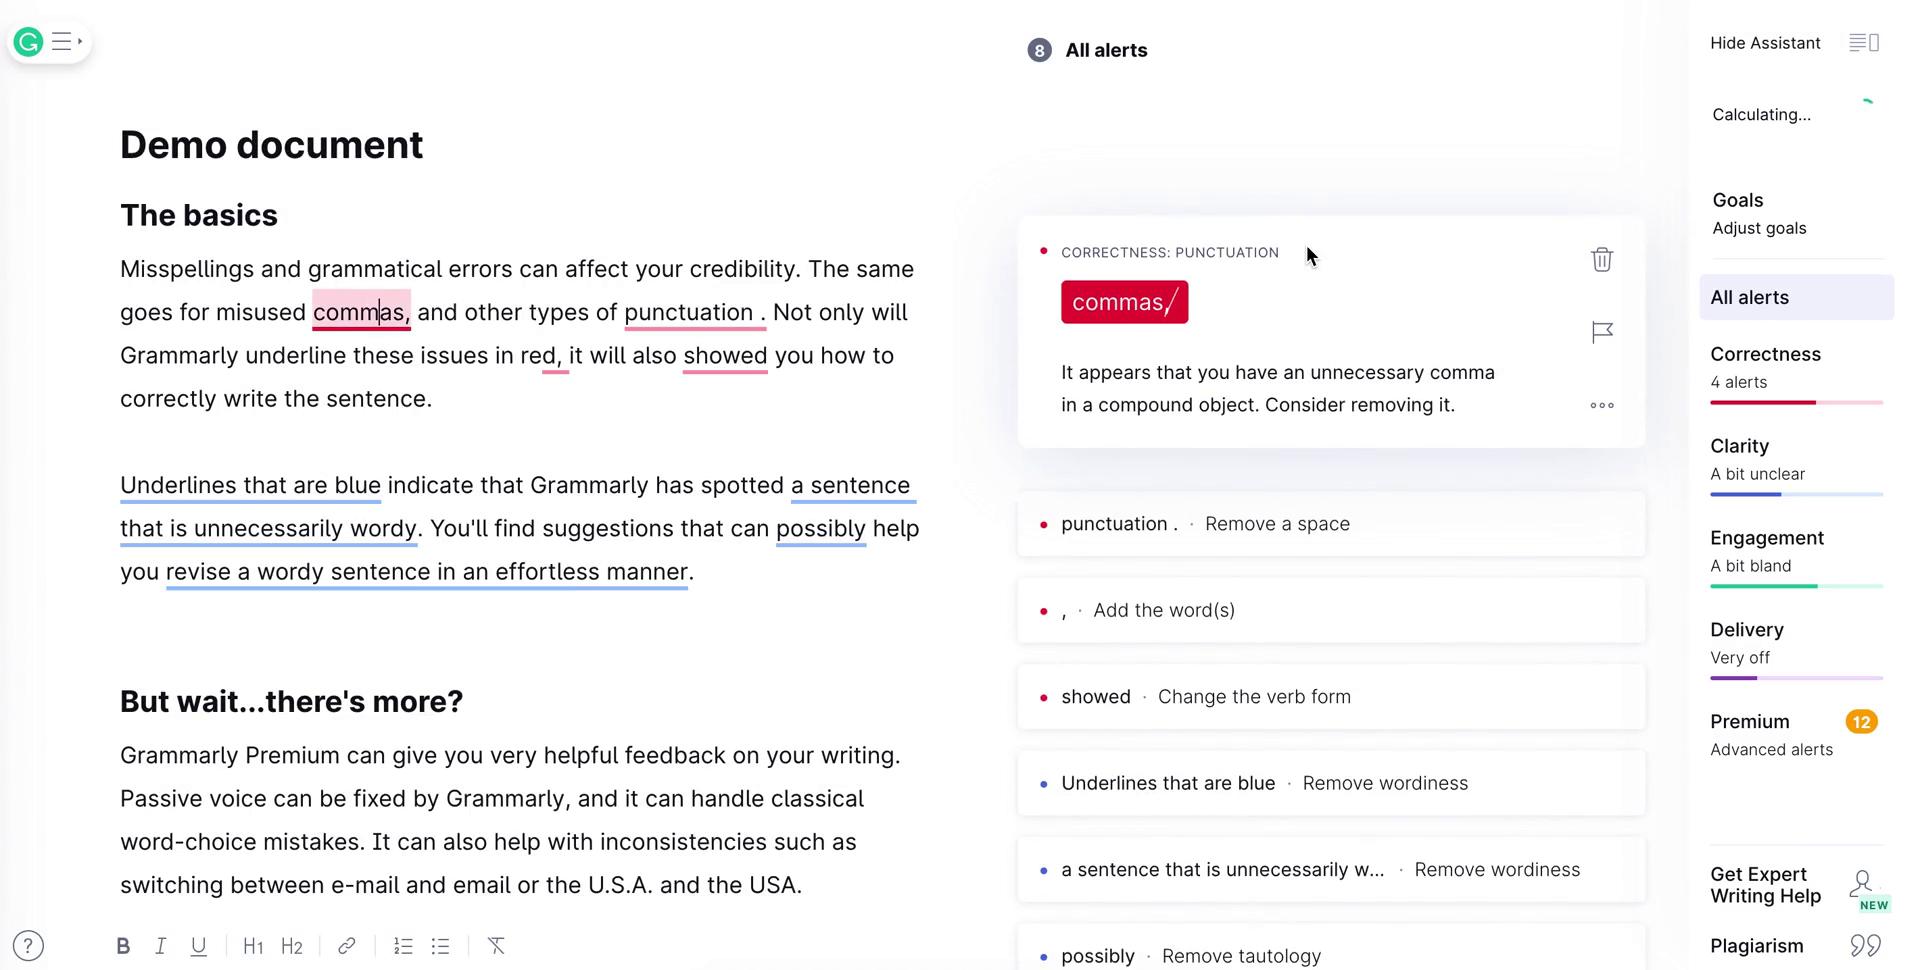
Task: Set Heading 2 style
Action: coord(292,946)
